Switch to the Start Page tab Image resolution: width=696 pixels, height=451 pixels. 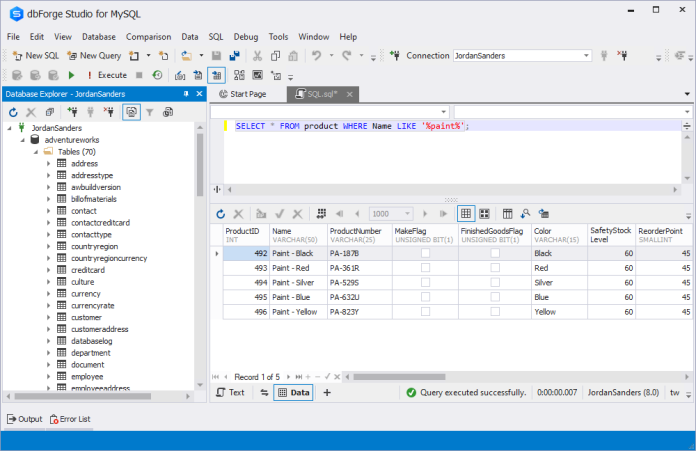point(247,94)
